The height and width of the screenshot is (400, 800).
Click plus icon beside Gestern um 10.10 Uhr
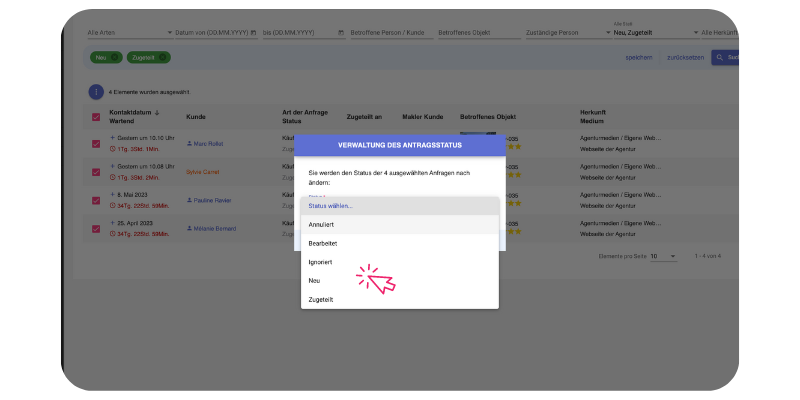[x=112, y=138]
